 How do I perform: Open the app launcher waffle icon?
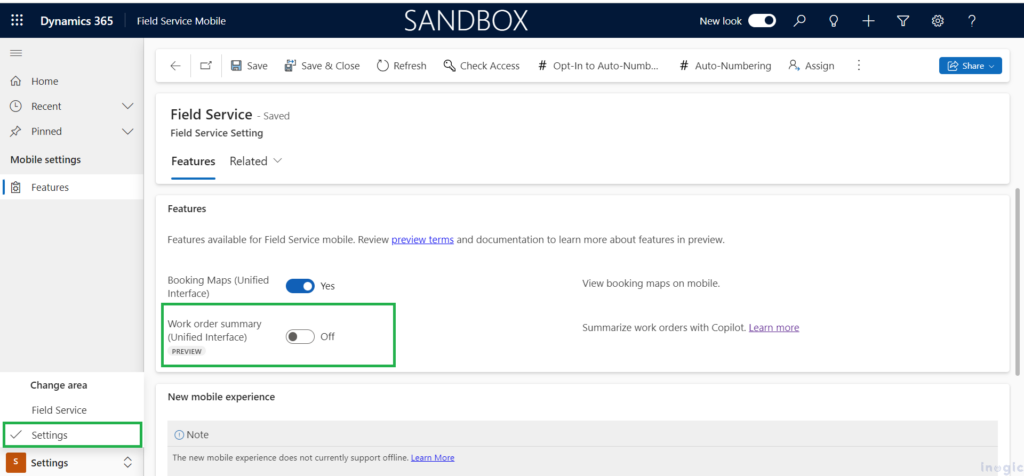click(17, 21)
